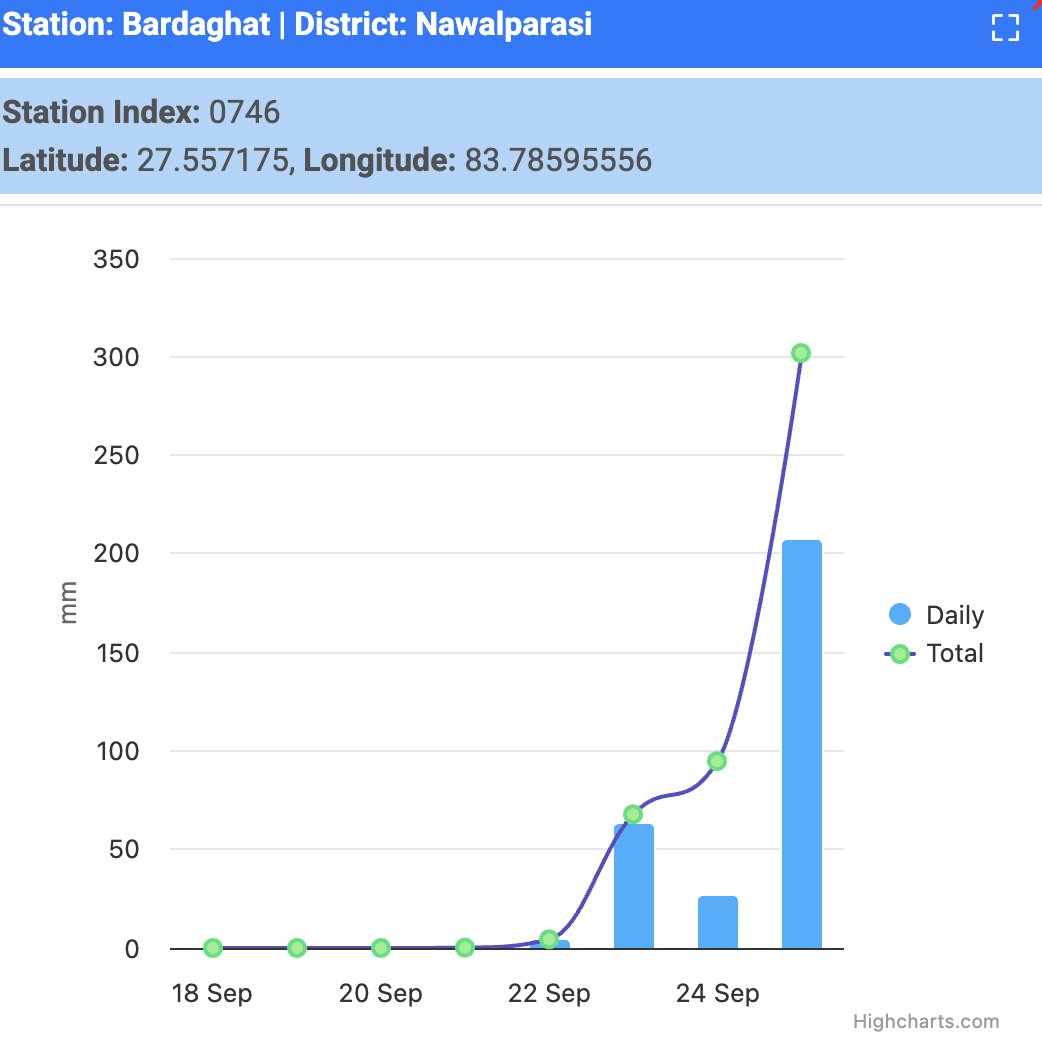1042x1048 pixels.
Task: Click the Latitude 27.557175 value
Action: pos(213,160)
